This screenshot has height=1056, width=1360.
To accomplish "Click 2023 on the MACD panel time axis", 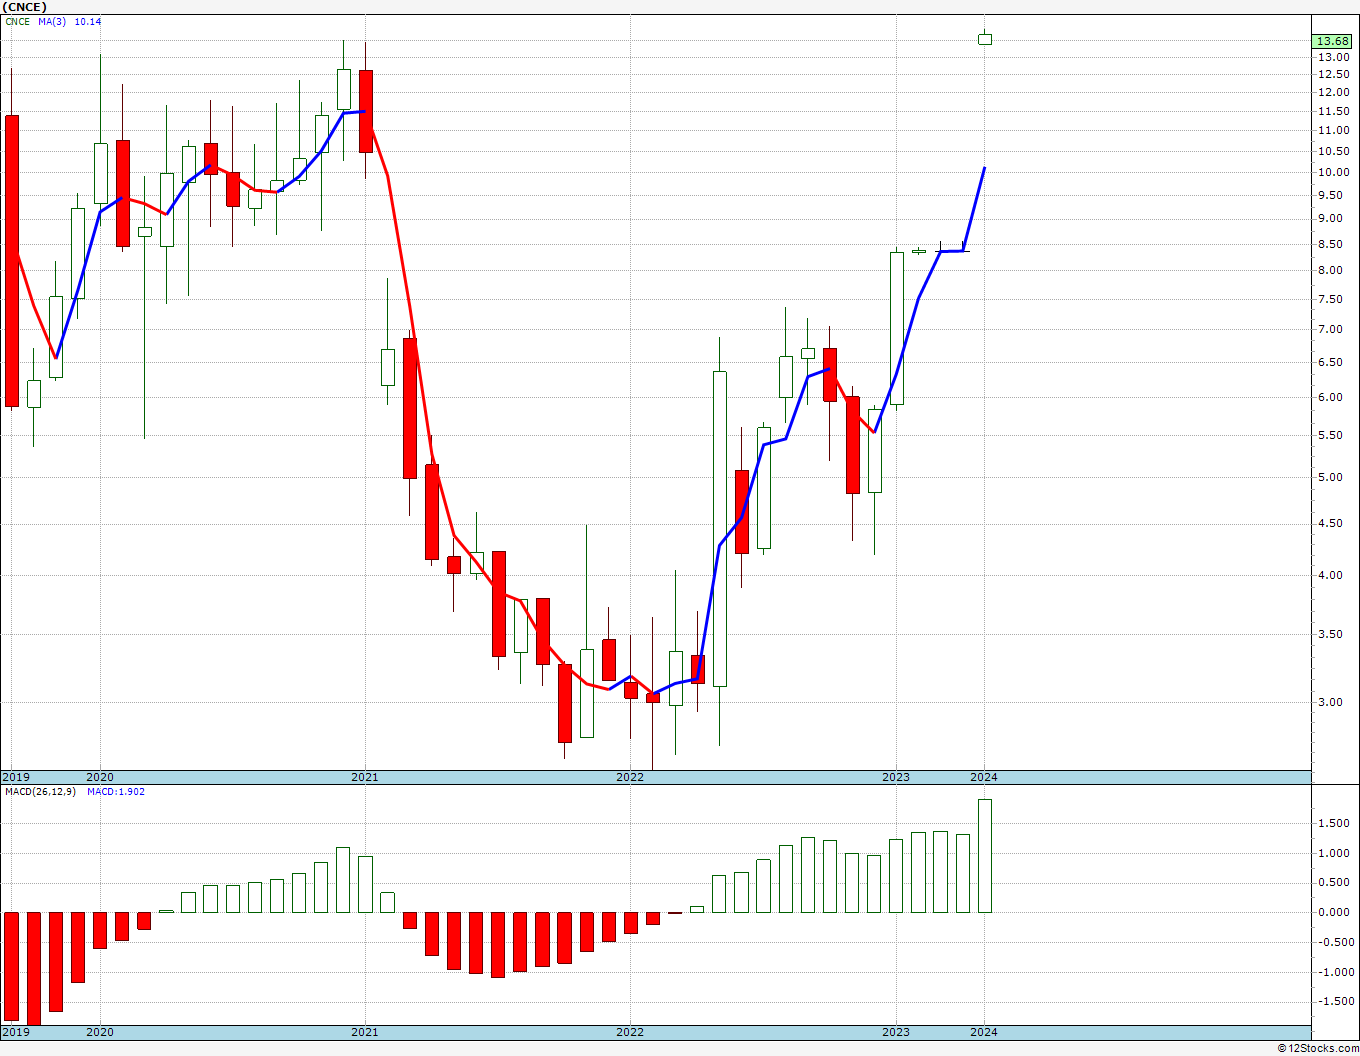I will [x=895, y=1032].
